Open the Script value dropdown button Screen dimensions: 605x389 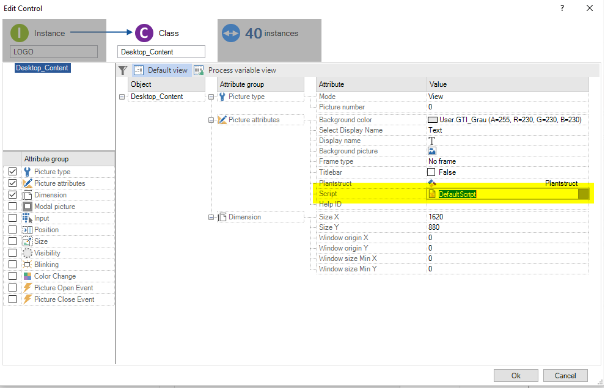tap(584, 194)
